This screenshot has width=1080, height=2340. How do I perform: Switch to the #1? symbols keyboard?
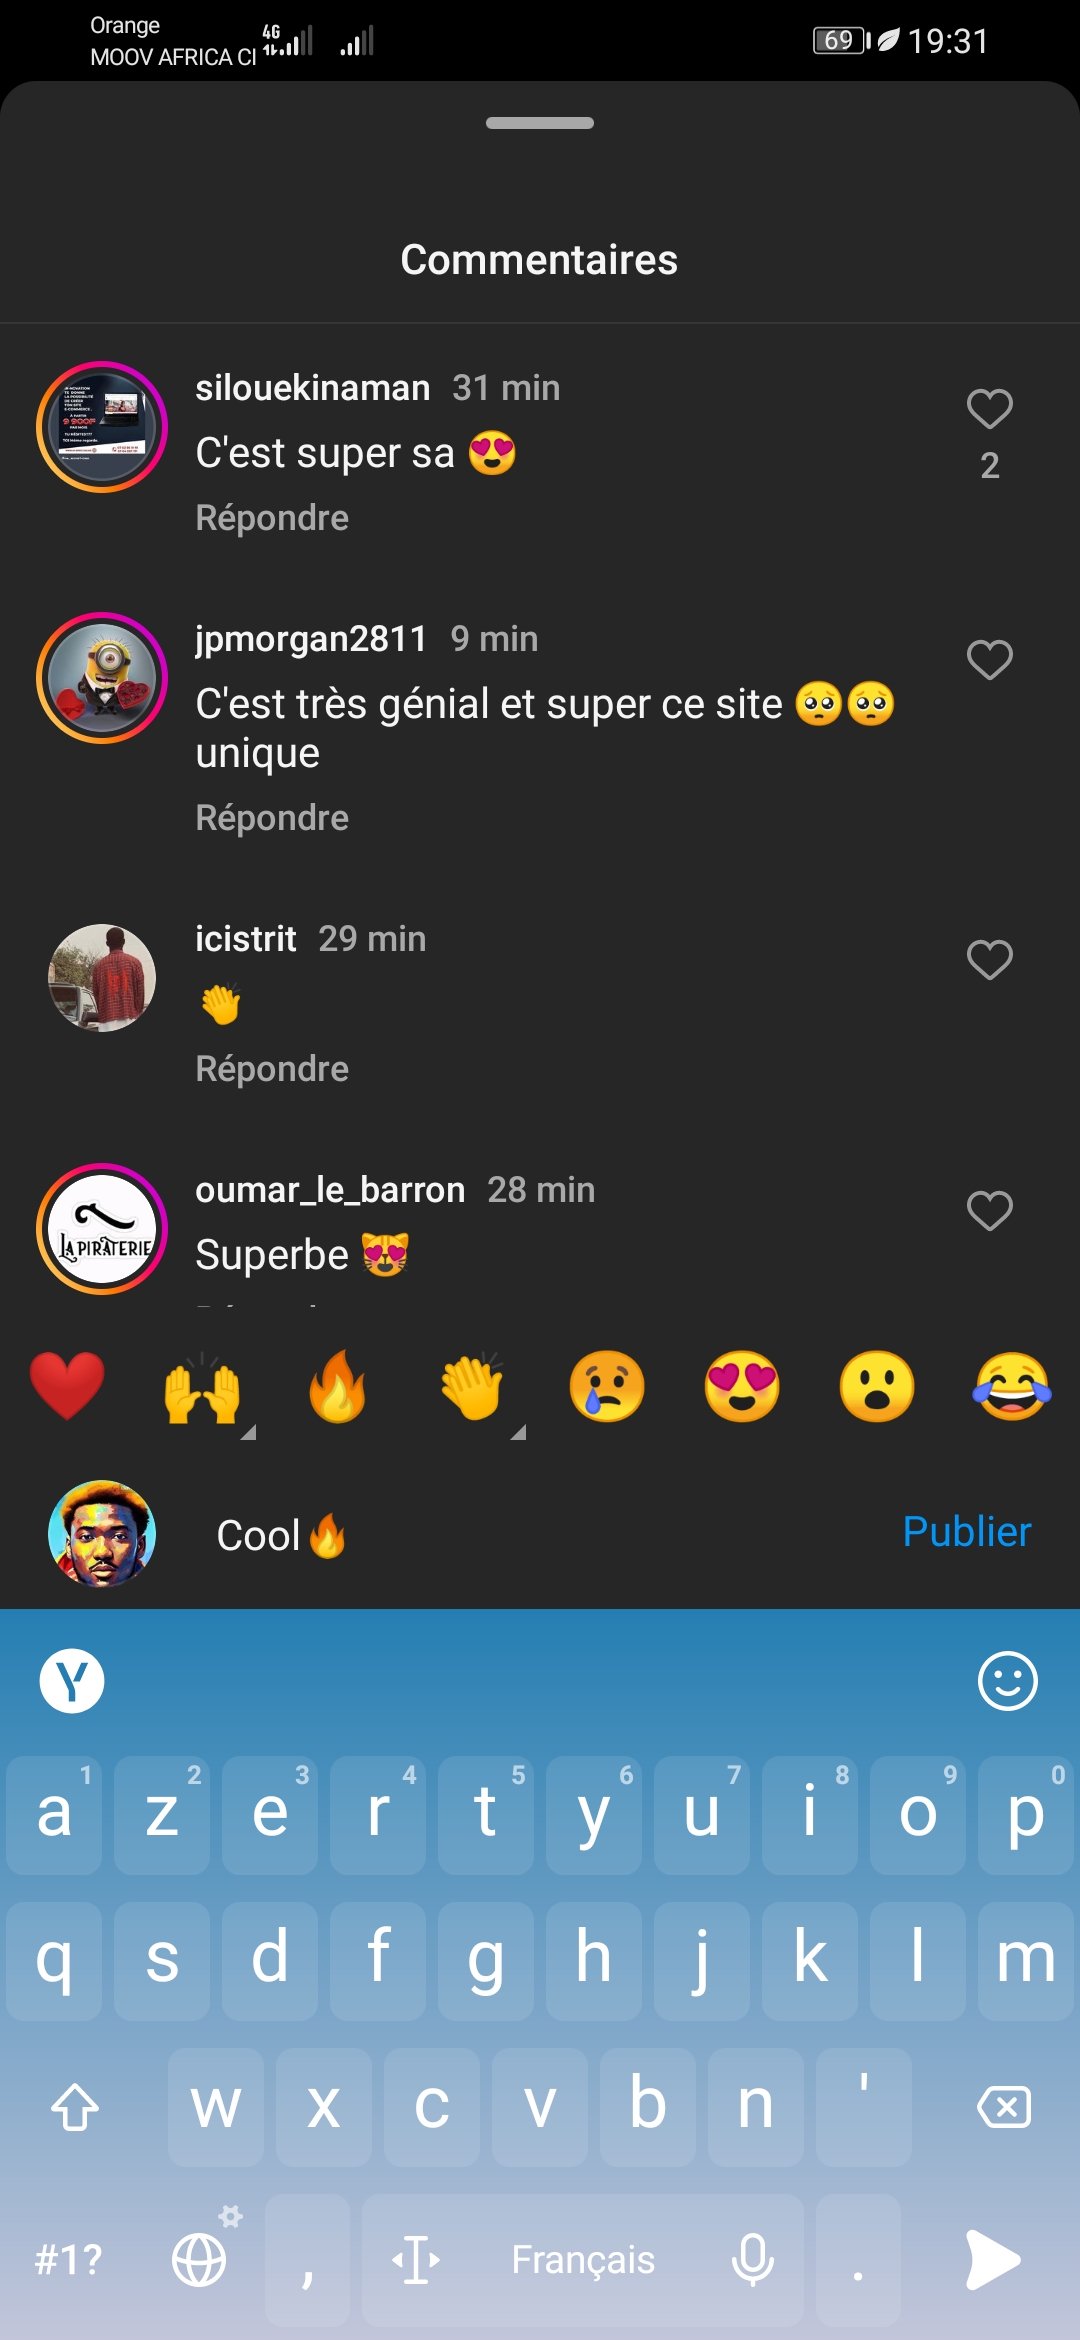[x=68, y=2260]
